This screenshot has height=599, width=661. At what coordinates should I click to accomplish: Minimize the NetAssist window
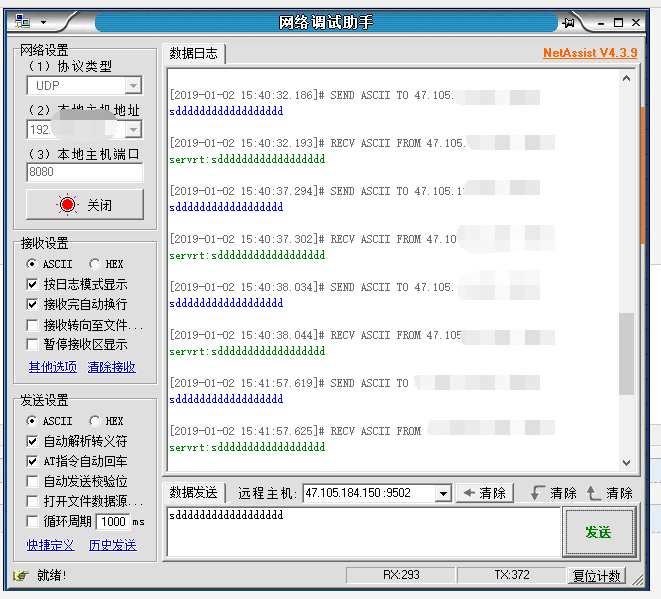[x=601, y=23]
